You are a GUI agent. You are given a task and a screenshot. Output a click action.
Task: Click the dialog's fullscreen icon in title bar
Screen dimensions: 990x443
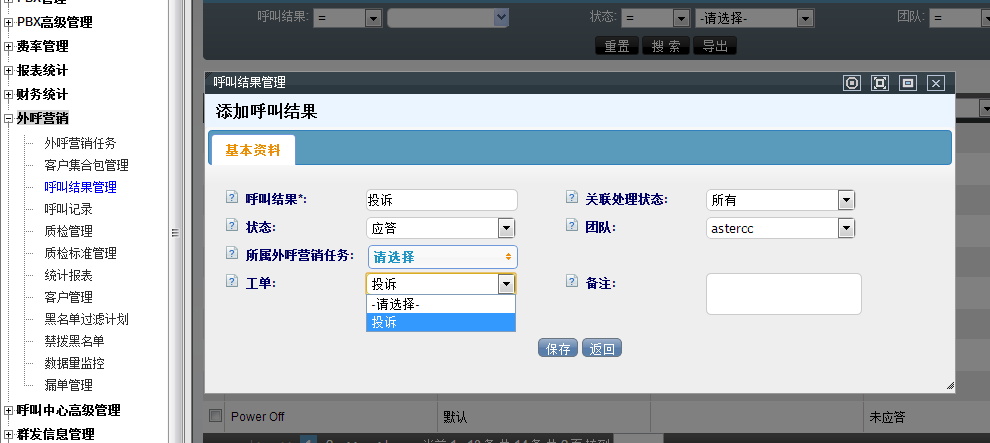coord(880,83)
